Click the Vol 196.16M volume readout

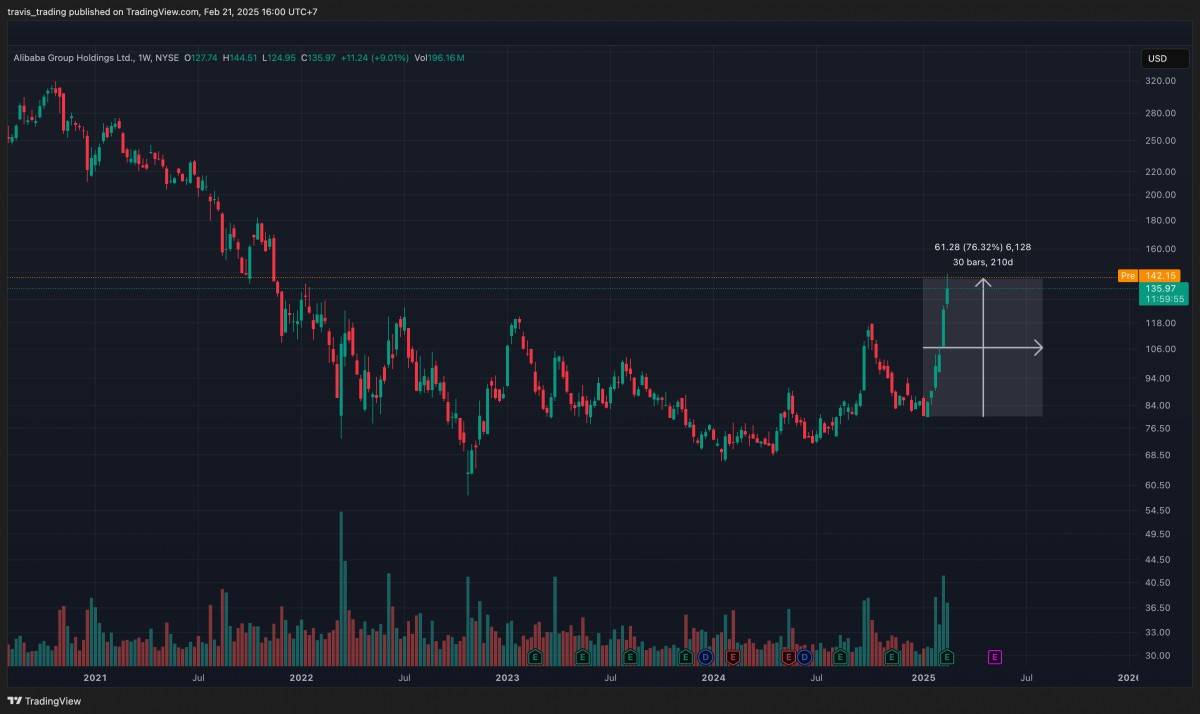pyautogui.click(x=441, y=58)
